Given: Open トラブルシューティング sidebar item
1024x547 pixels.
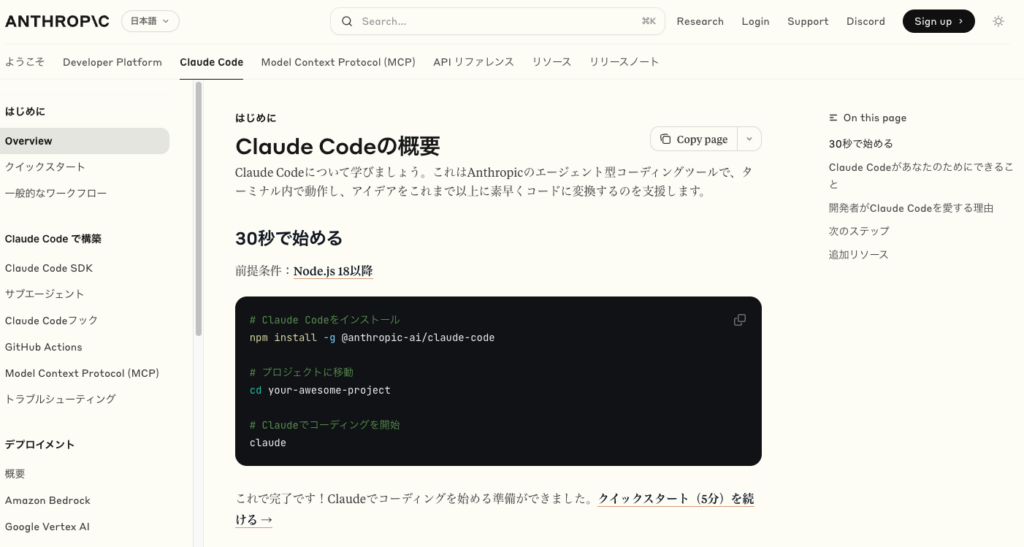Looking at the screenshot, I should click(x=61, y=399).
